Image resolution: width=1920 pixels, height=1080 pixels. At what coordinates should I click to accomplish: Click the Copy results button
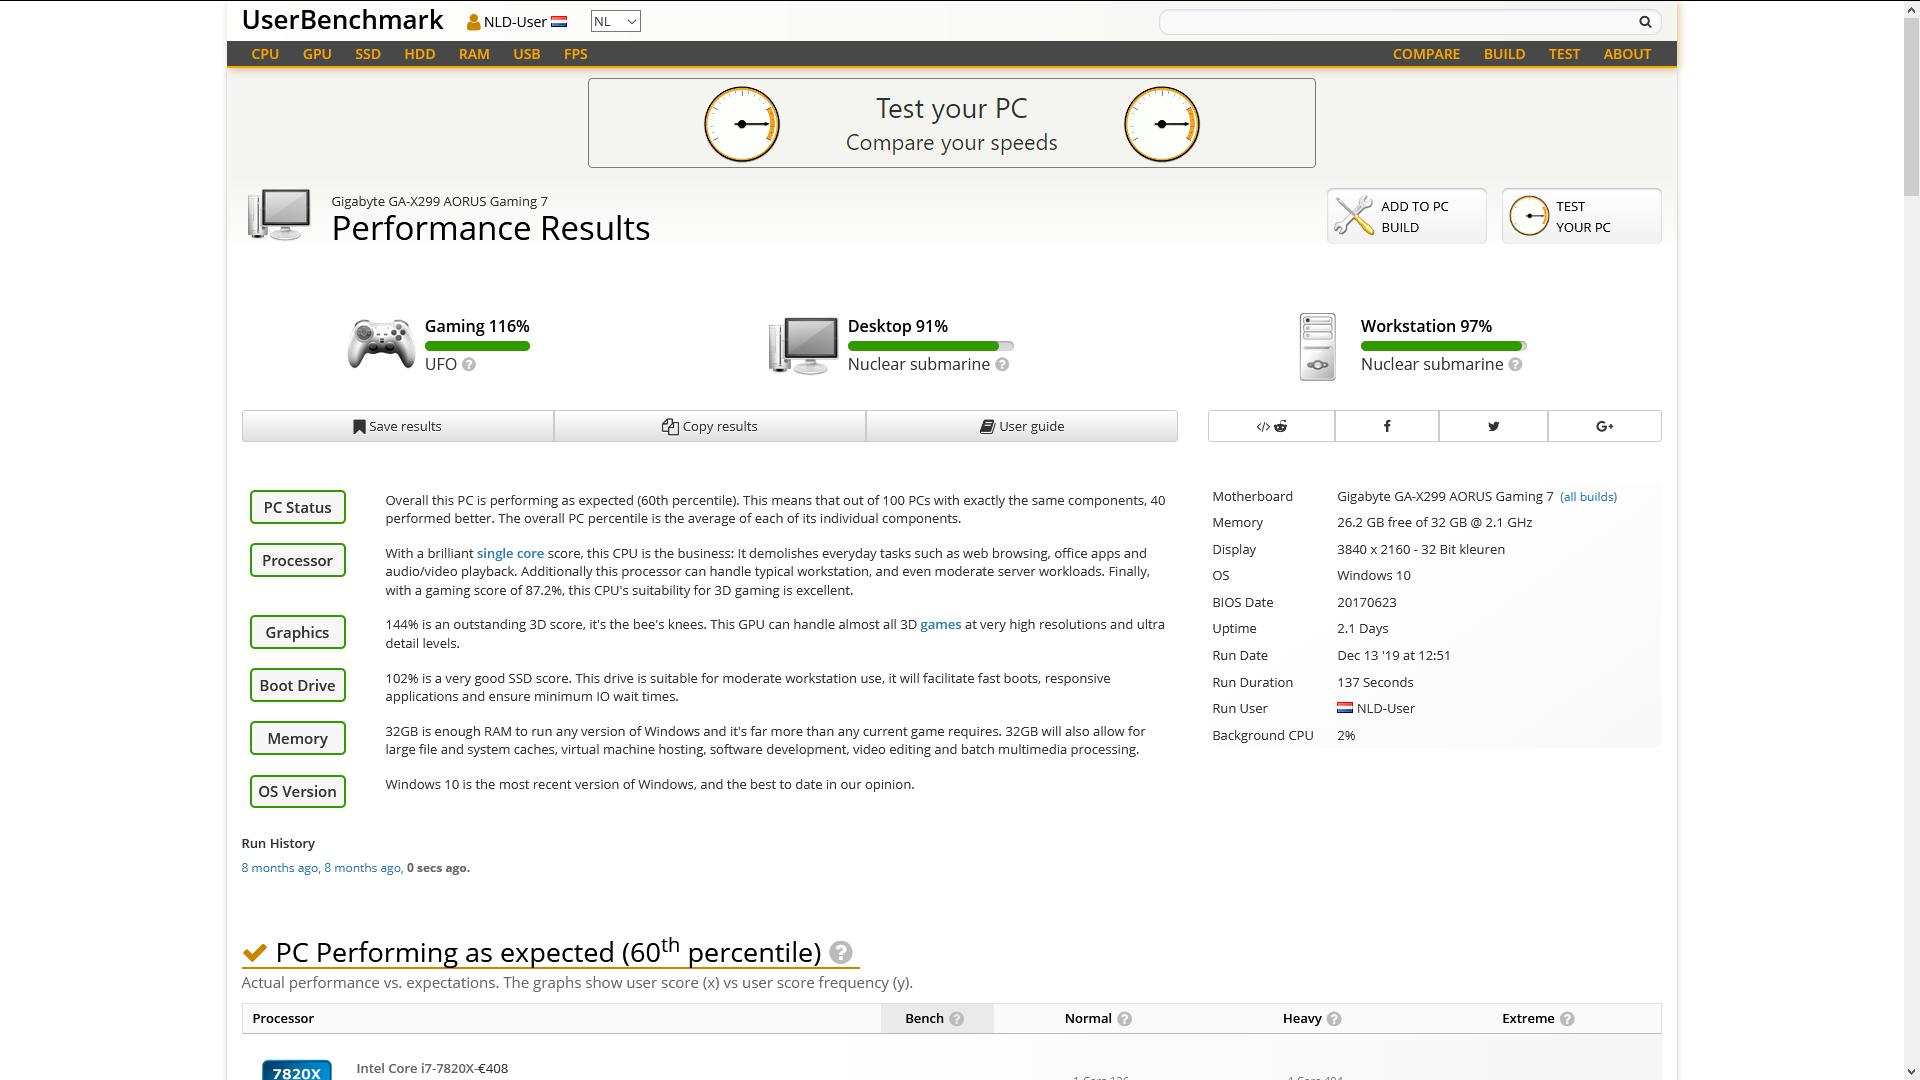tap(710, 425)
